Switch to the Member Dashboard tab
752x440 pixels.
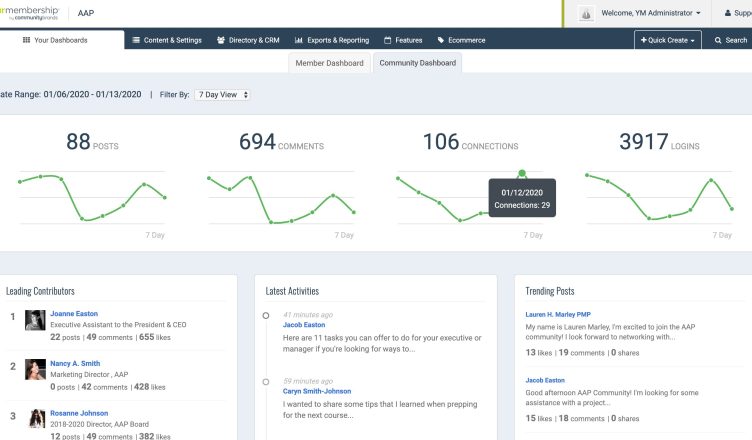point(329,63)
